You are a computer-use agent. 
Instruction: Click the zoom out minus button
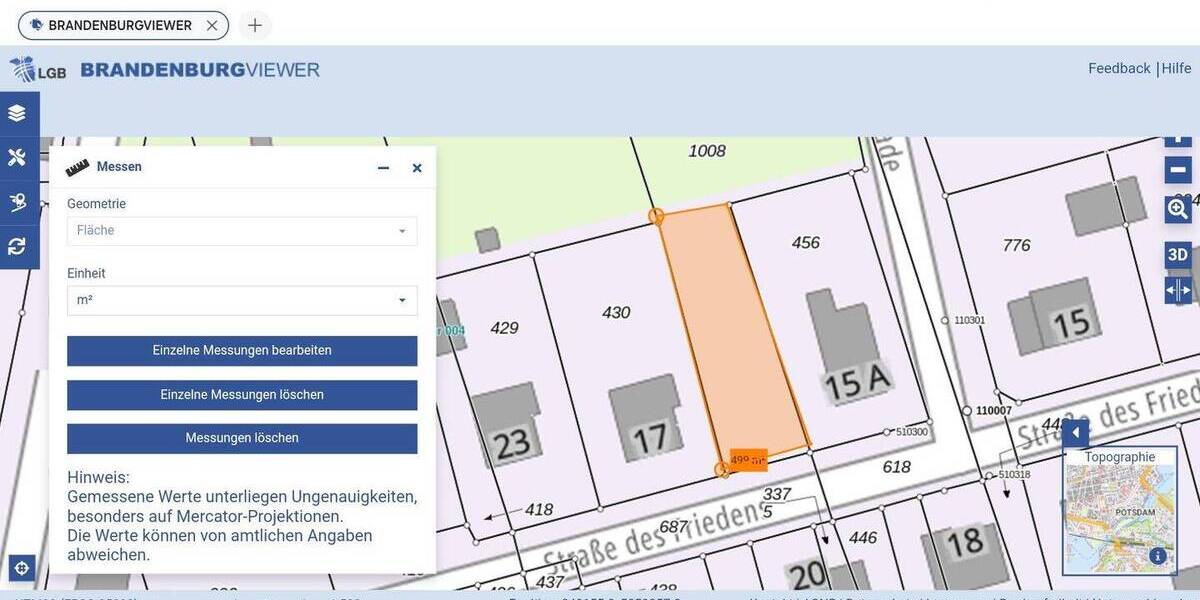pyautogui.click(x=1178, y=169)
